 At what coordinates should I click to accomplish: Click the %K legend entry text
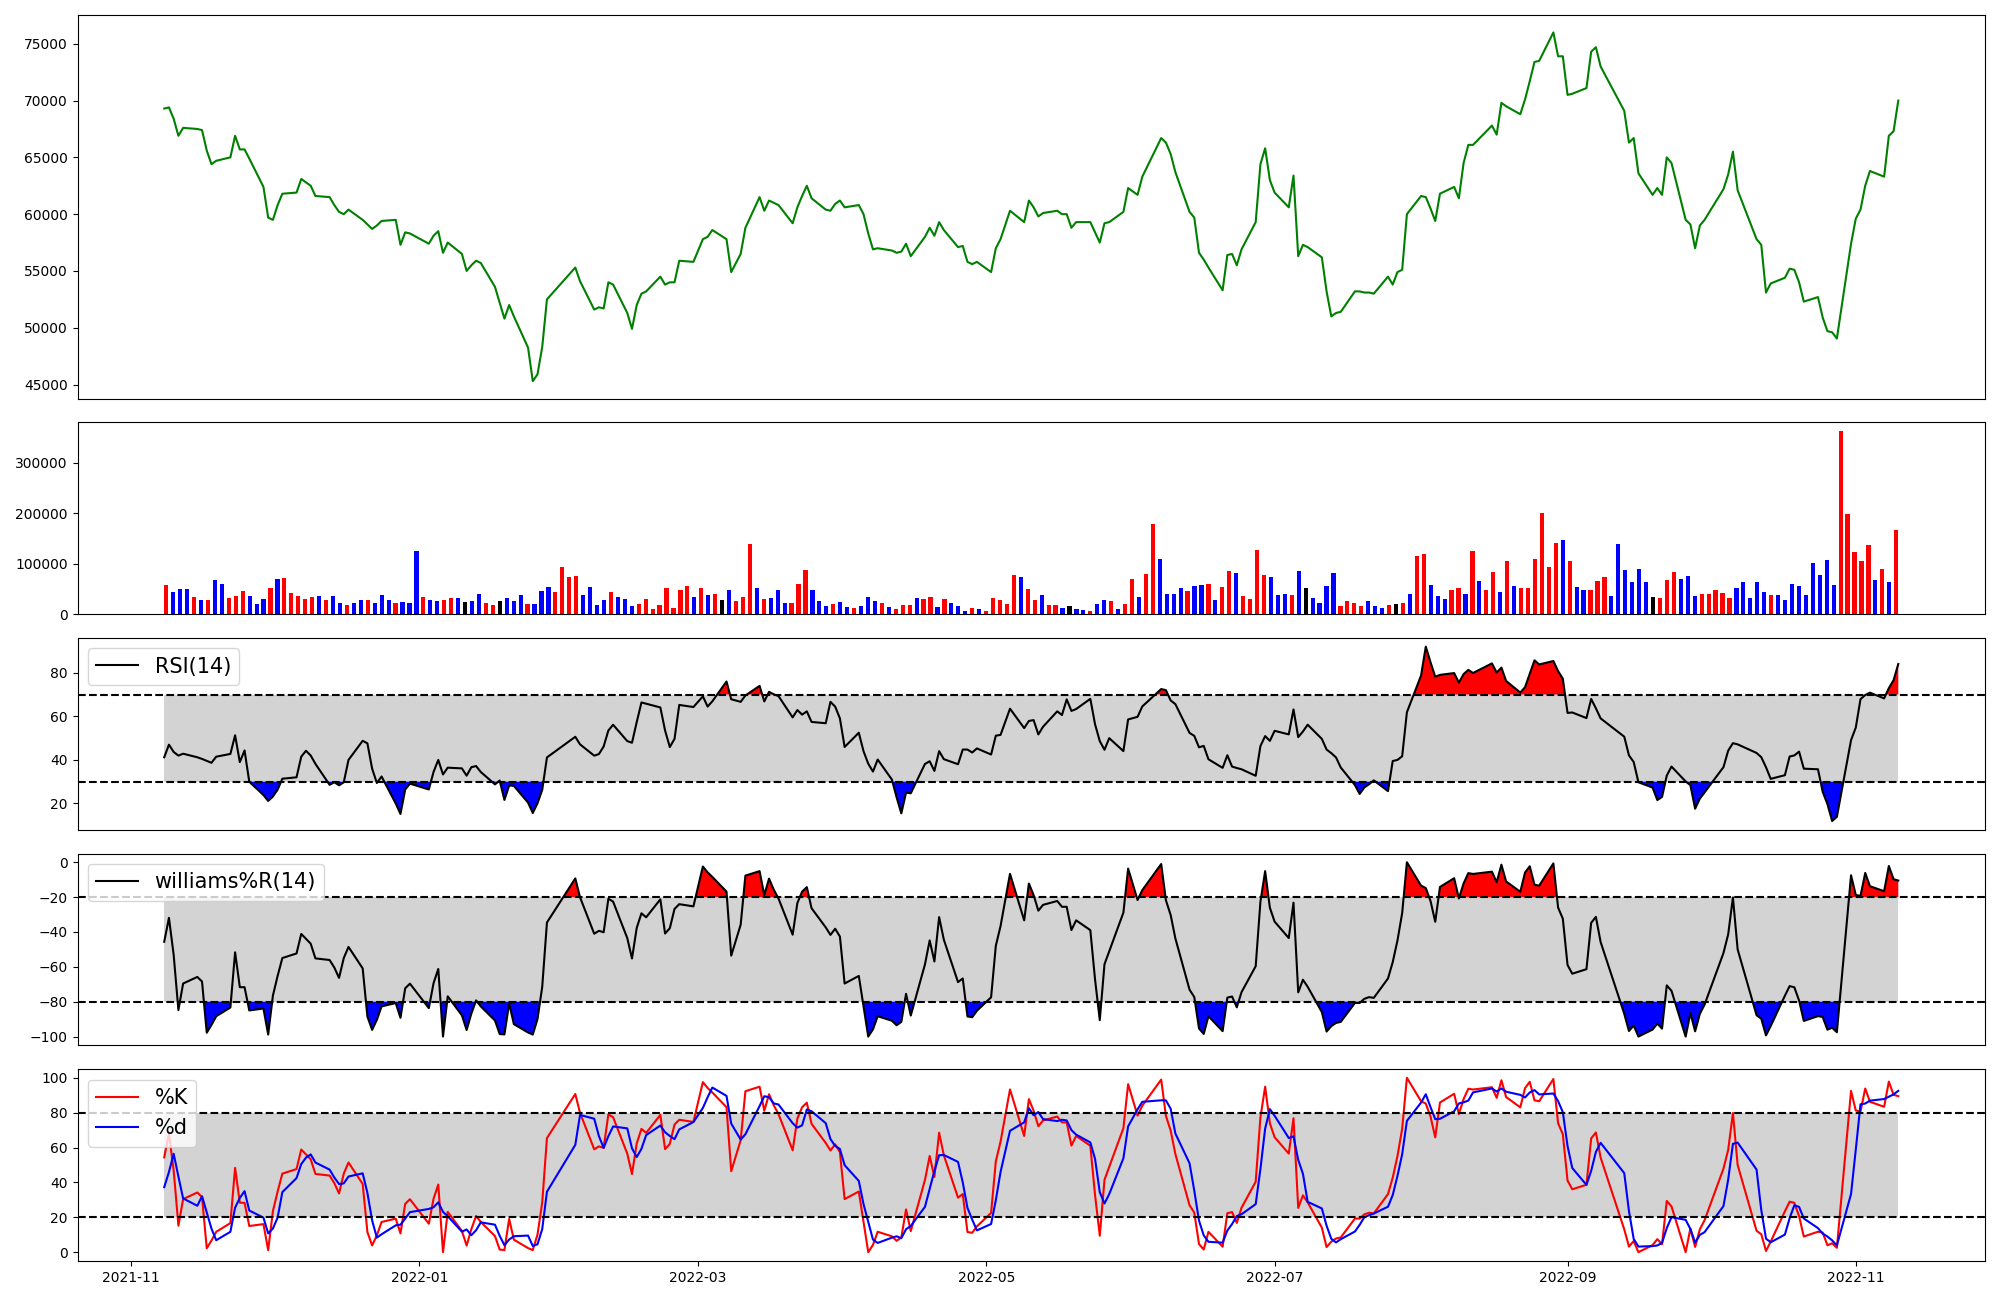click(x=171, y=1097)
